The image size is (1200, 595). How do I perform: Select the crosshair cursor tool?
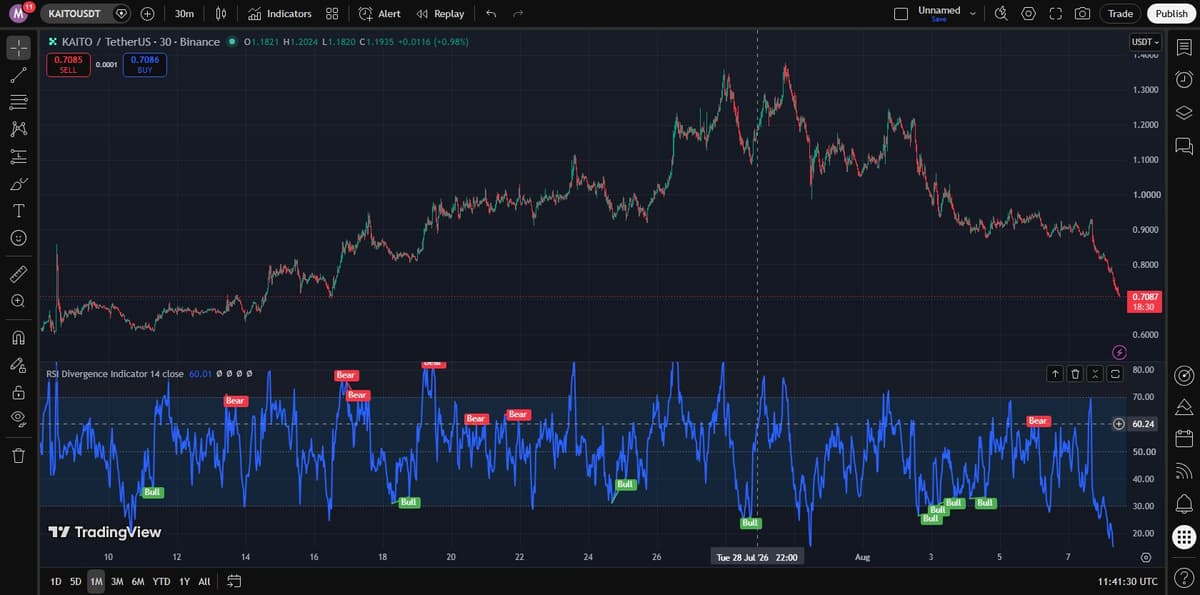18,47
